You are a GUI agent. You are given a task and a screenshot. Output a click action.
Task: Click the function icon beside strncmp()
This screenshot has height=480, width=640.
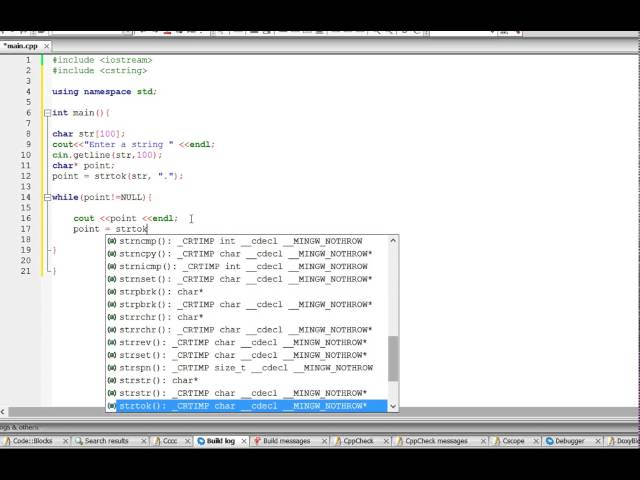[111, 241]
